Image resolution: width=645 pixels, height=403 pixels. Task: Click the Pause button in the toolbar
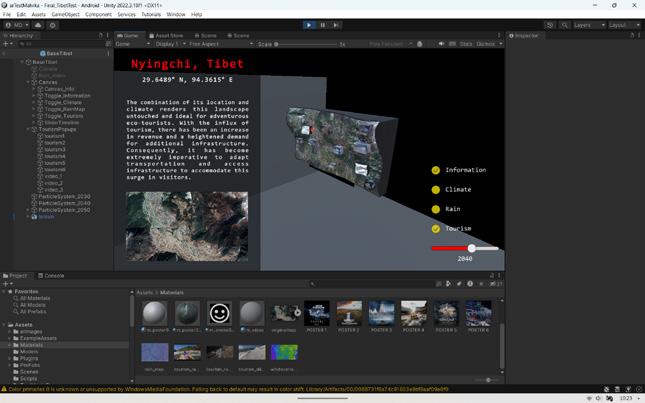(x=322, y=25)
